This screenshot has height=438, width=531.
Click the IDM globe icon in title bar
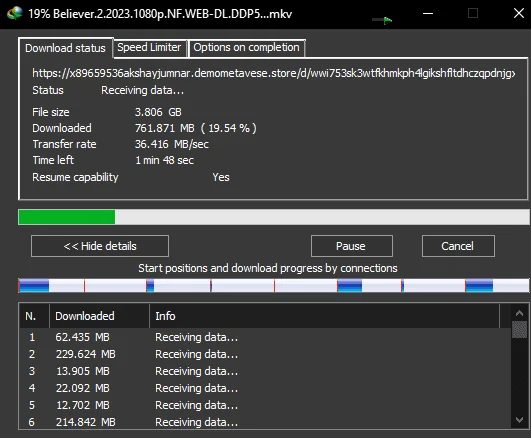15,14
